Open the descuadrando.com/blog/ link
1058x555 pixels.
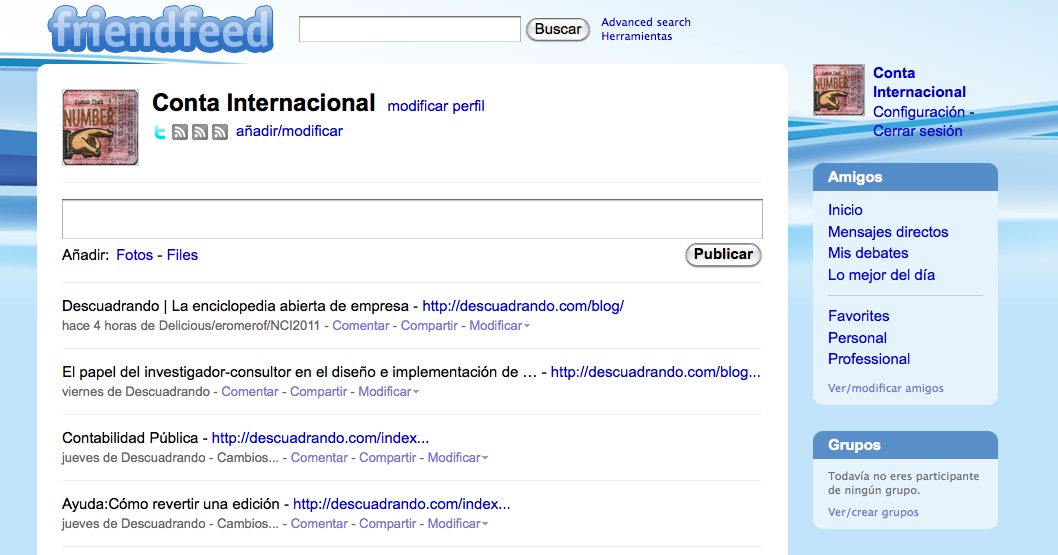[523, 306]
